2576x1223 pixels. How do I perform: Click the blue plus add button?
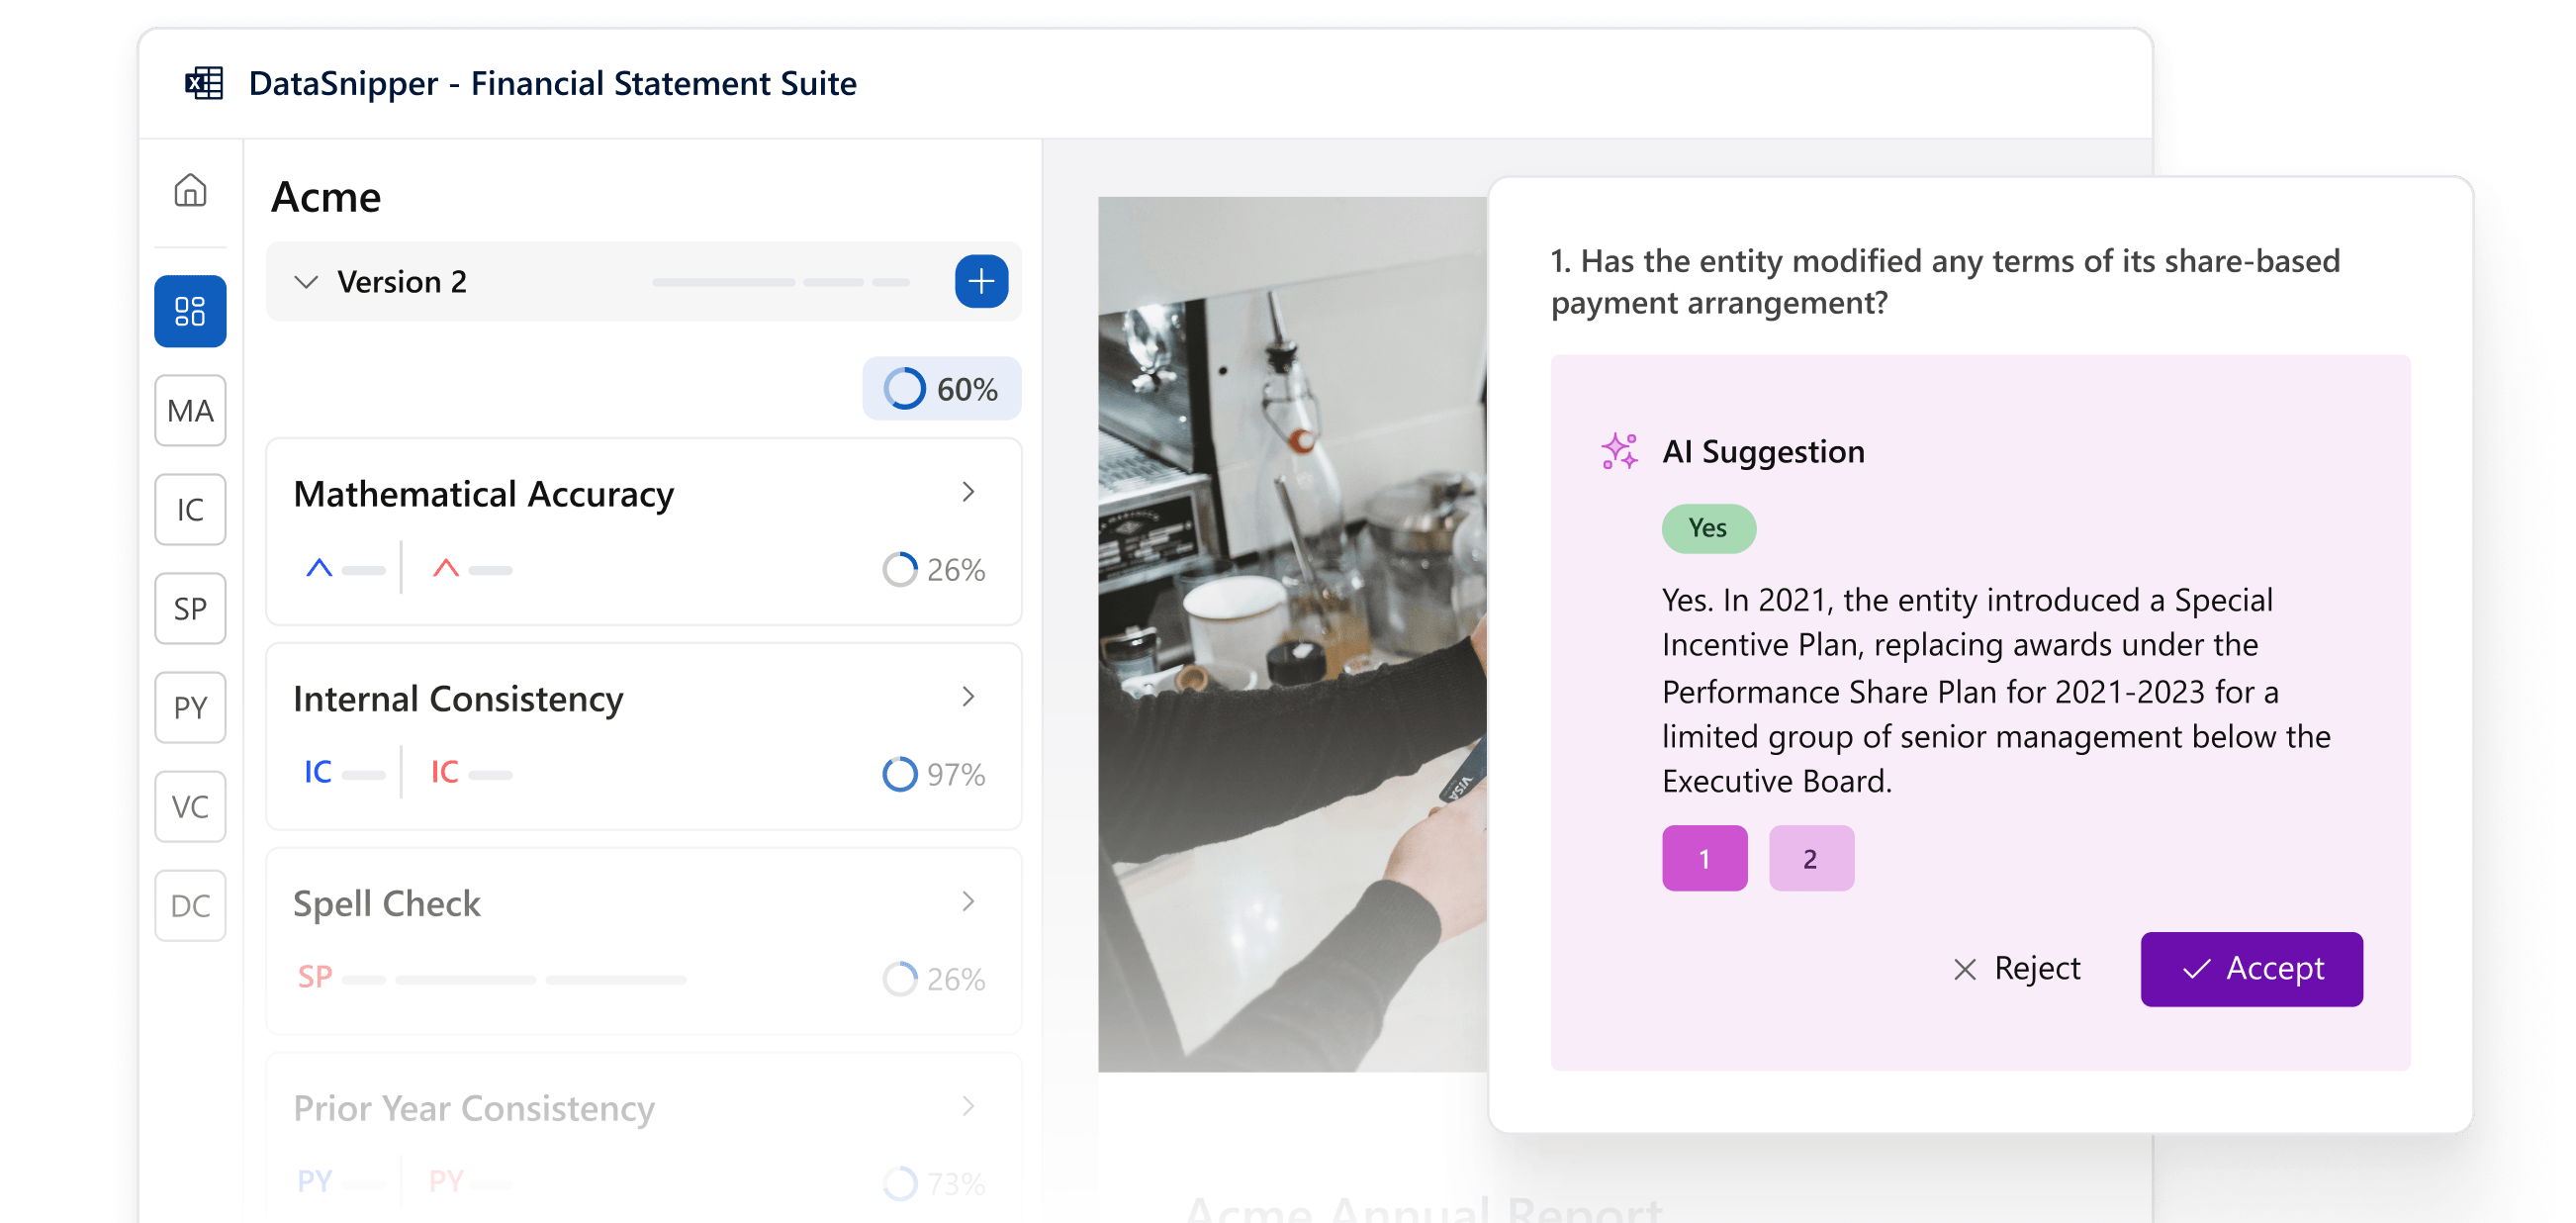pyautogui.click(x=980, y=281)
